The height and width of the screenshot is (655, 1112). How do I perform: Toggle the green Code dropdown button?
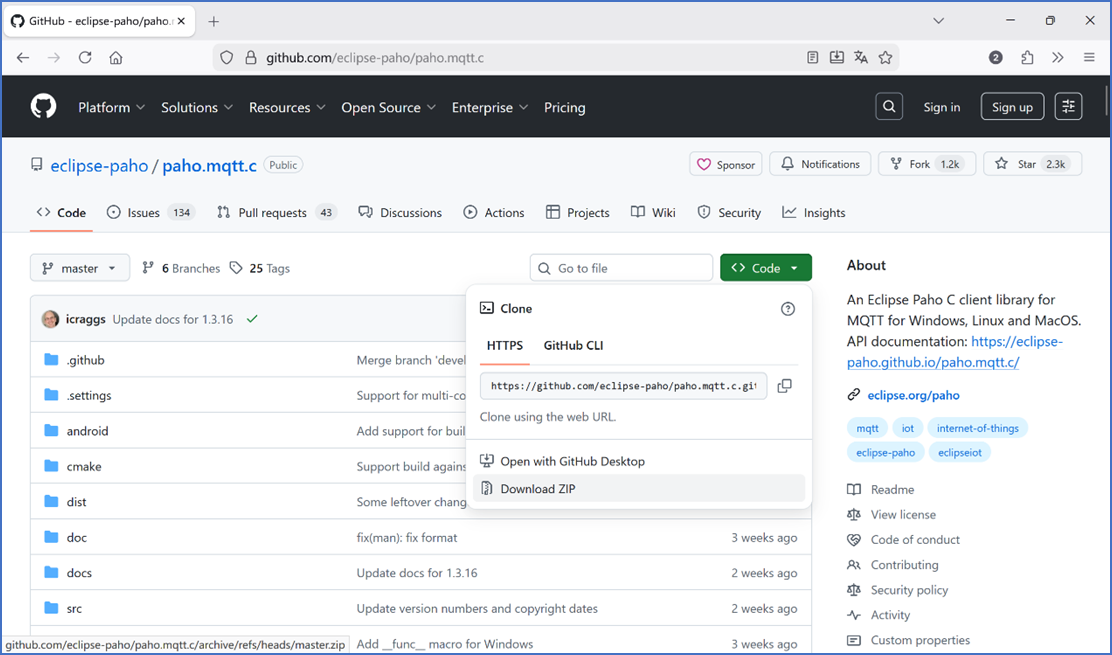tap(765, 268)
